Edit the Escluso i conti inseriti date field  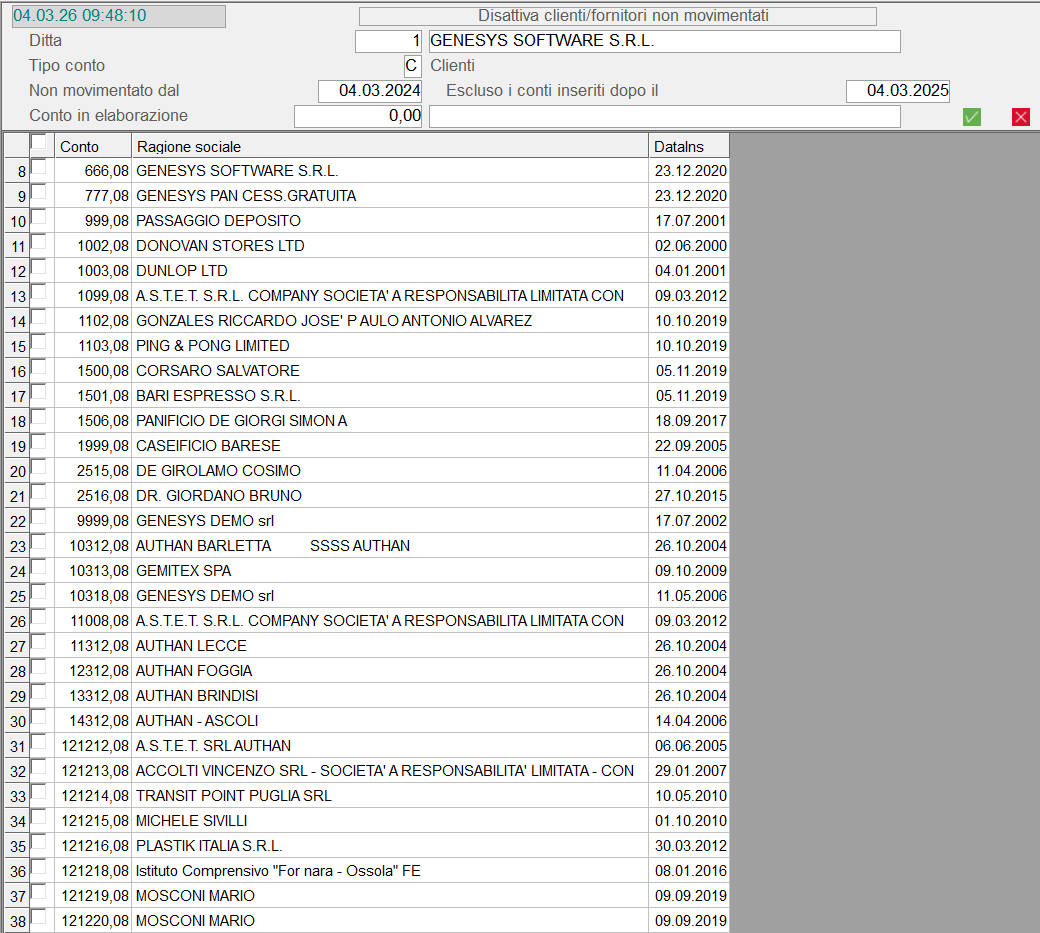897,91
